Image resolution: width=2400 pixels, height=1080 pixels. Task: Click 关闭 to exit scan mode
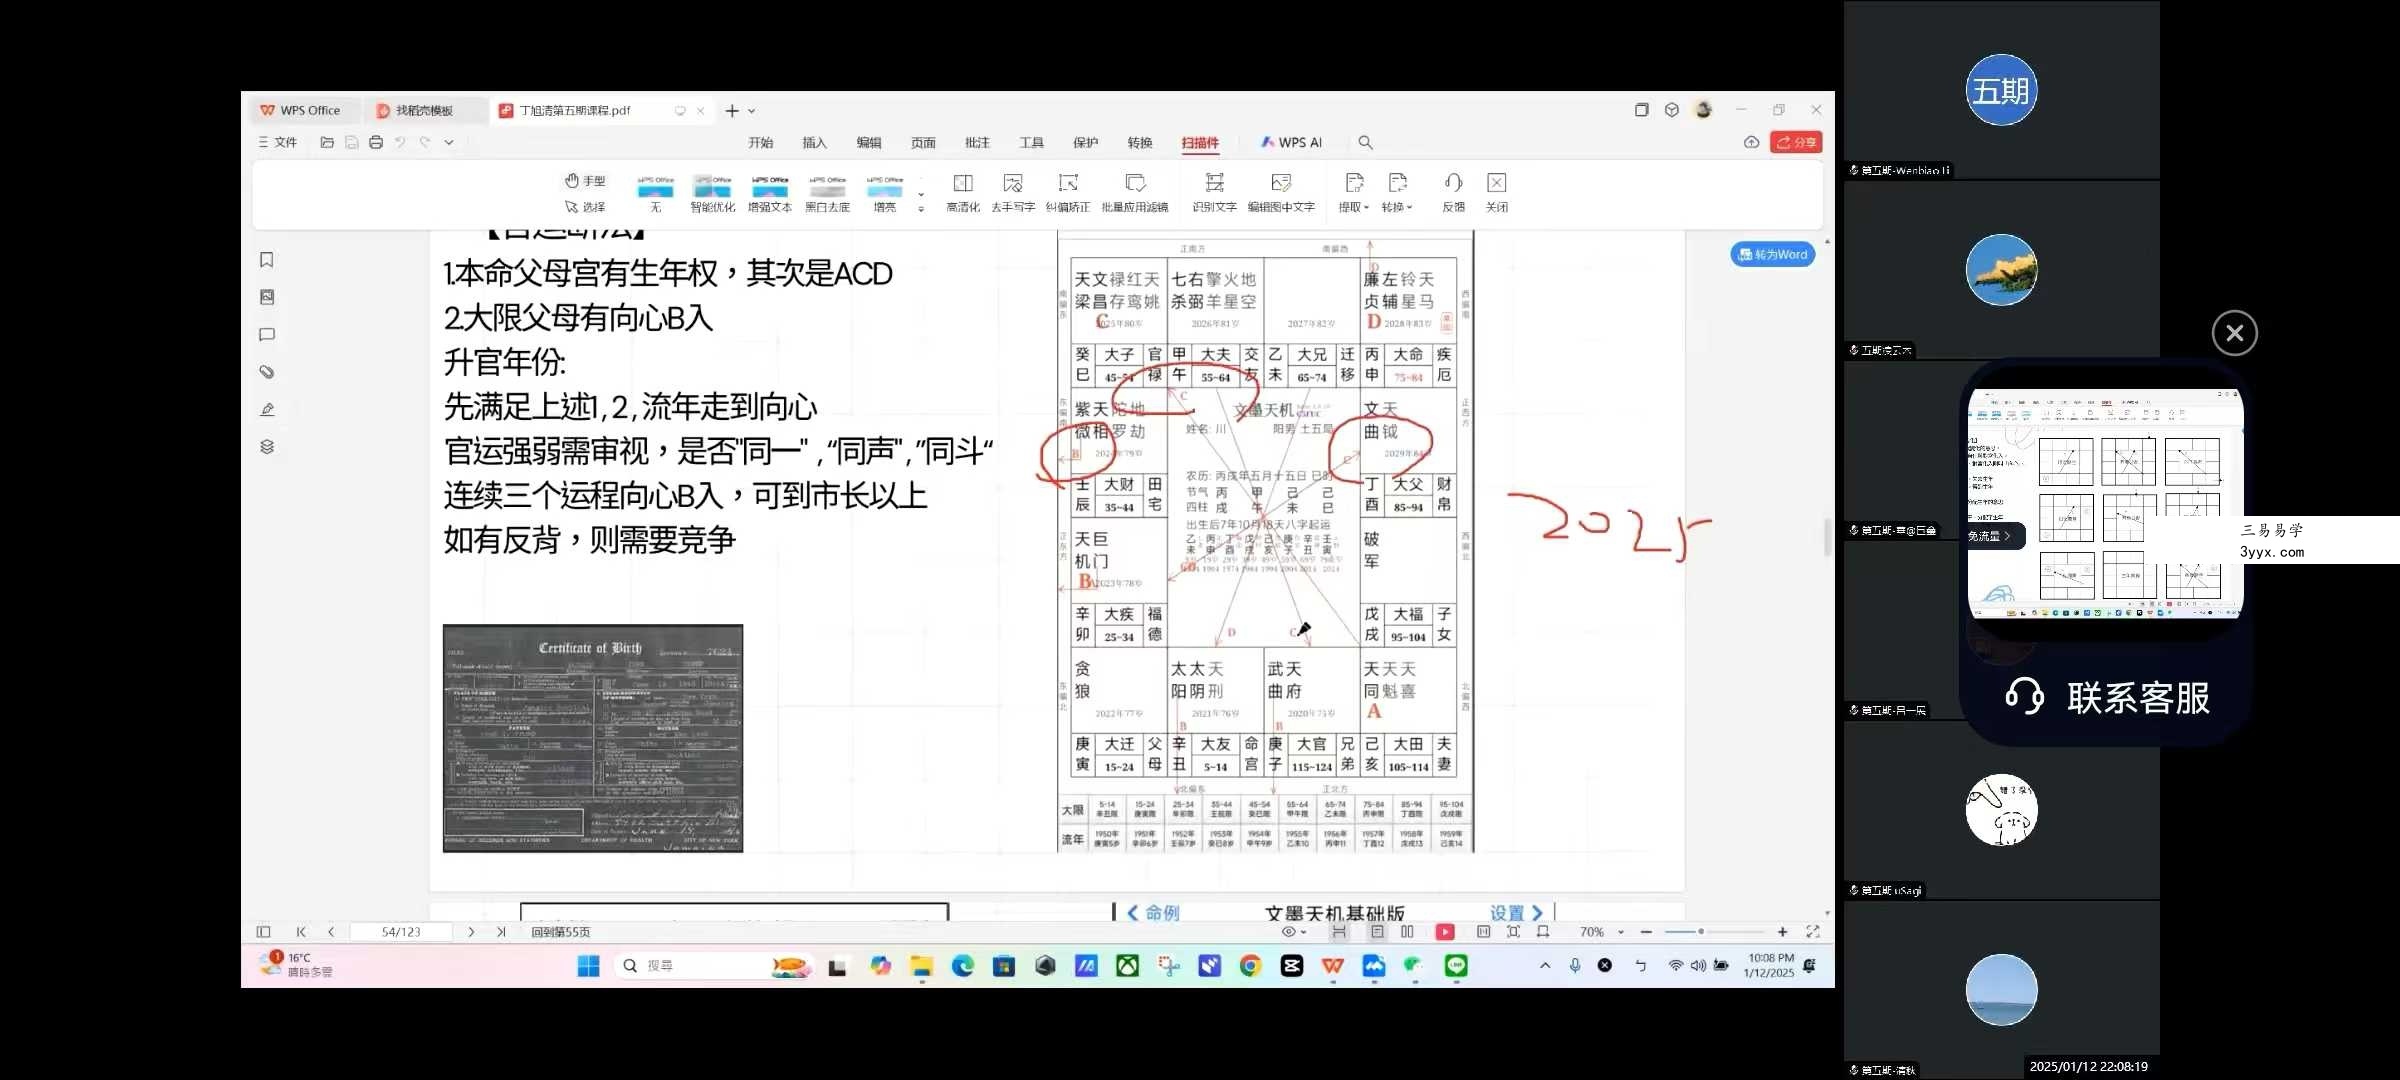tap(1496, 193)
